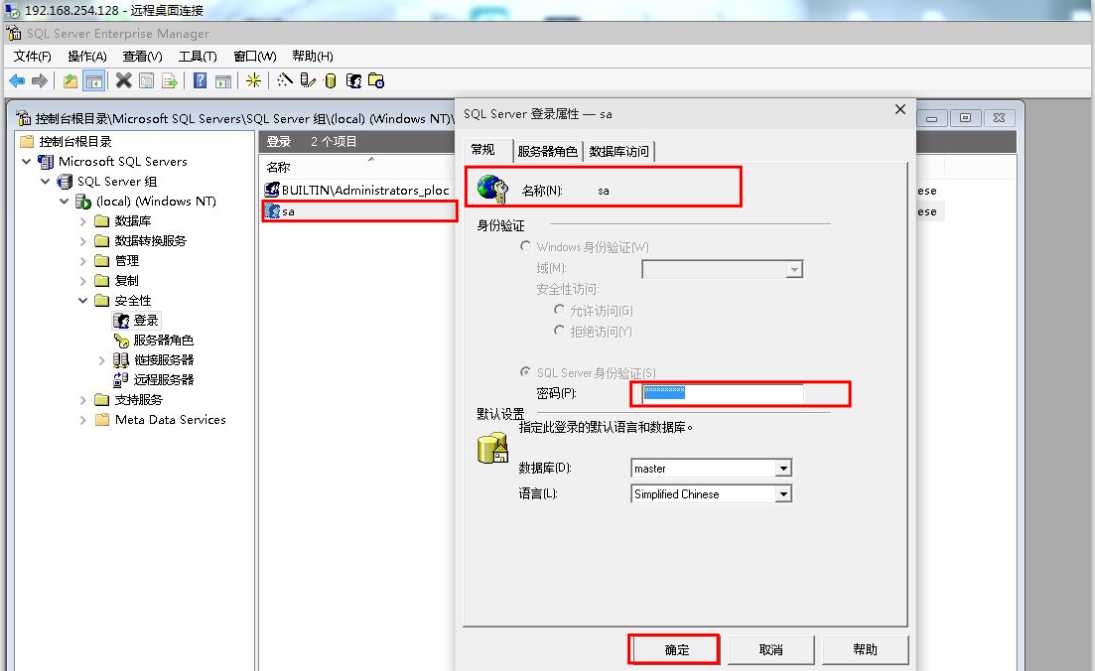This screenshot has width=1095, height=671.
Task: Expand the 数据转换服务 folder node
Action: [x=83, y=241]
